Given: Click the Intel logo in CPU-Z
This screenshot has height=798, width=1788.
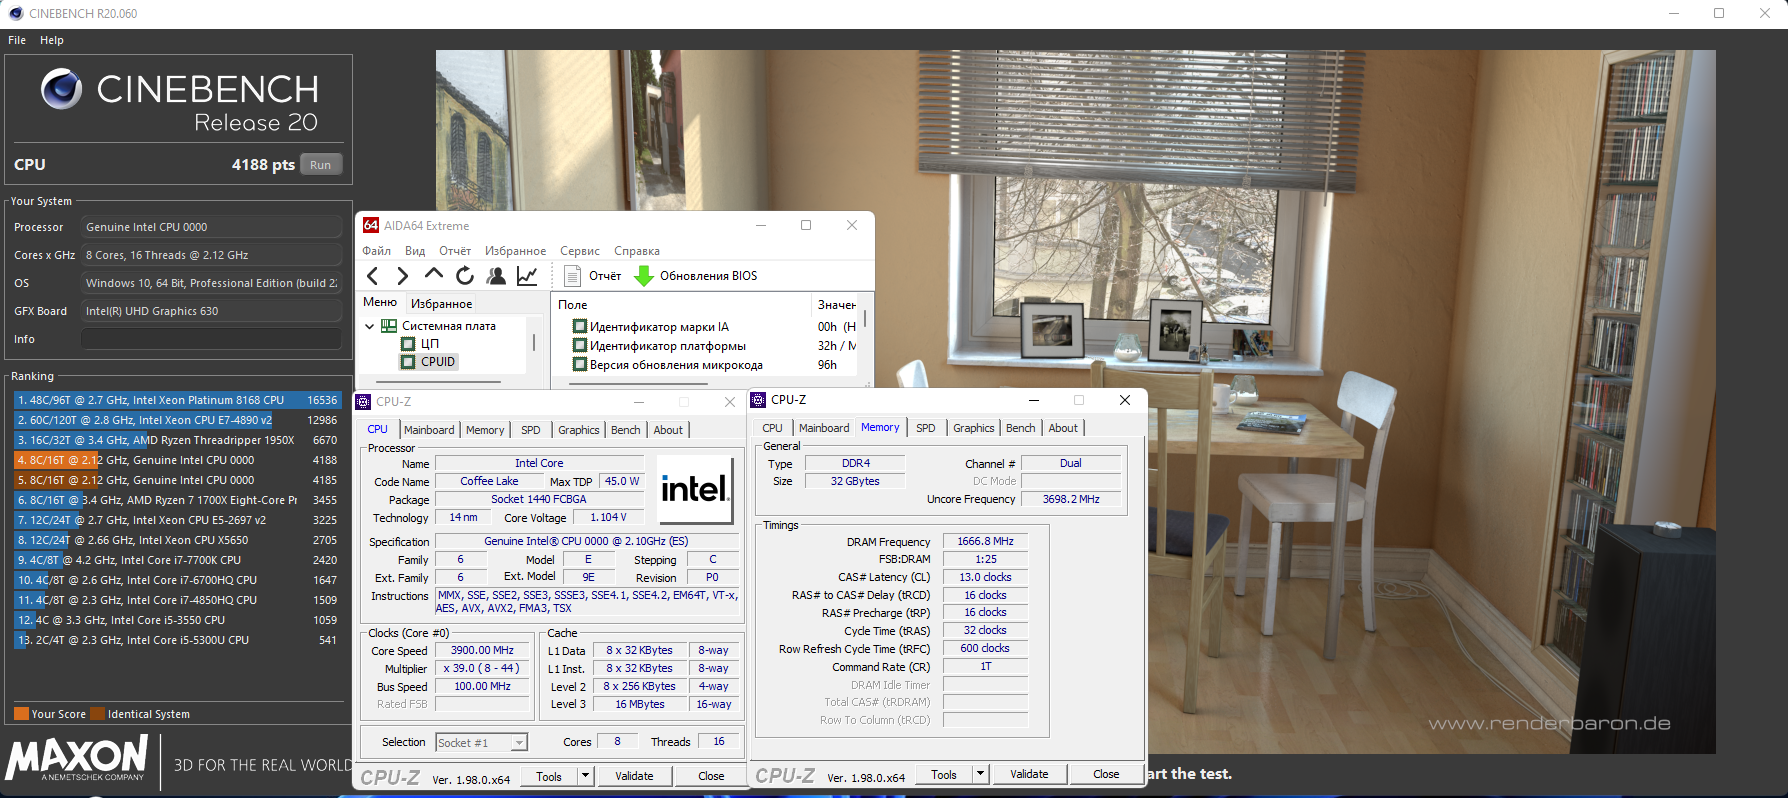Looking at the screenshot, I should coord(695,489).
